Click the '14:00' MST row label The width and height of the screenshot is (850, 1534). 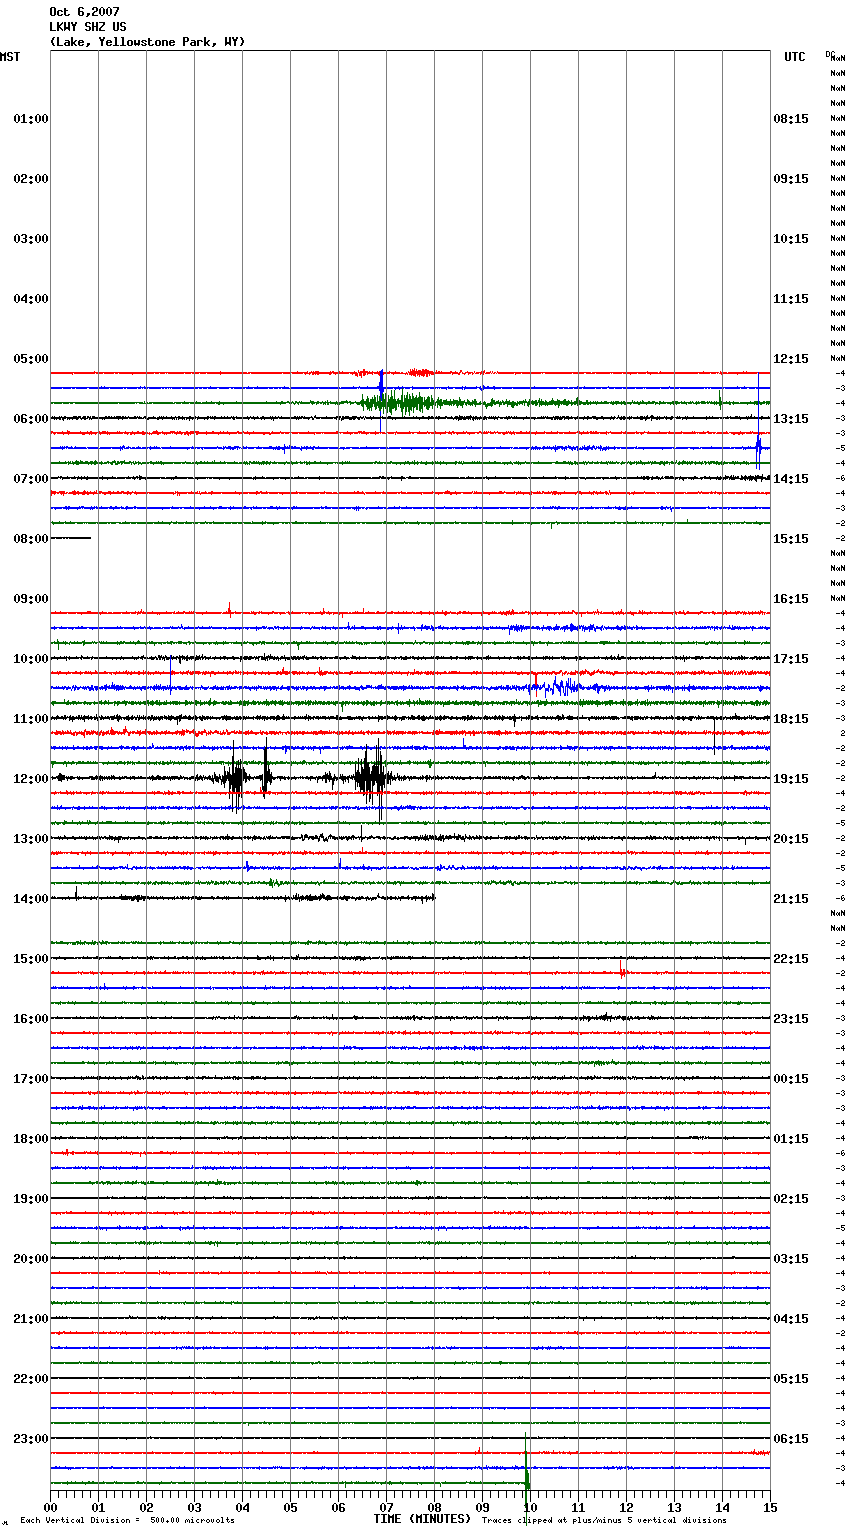pyautogui.click(x=31, y=899)
